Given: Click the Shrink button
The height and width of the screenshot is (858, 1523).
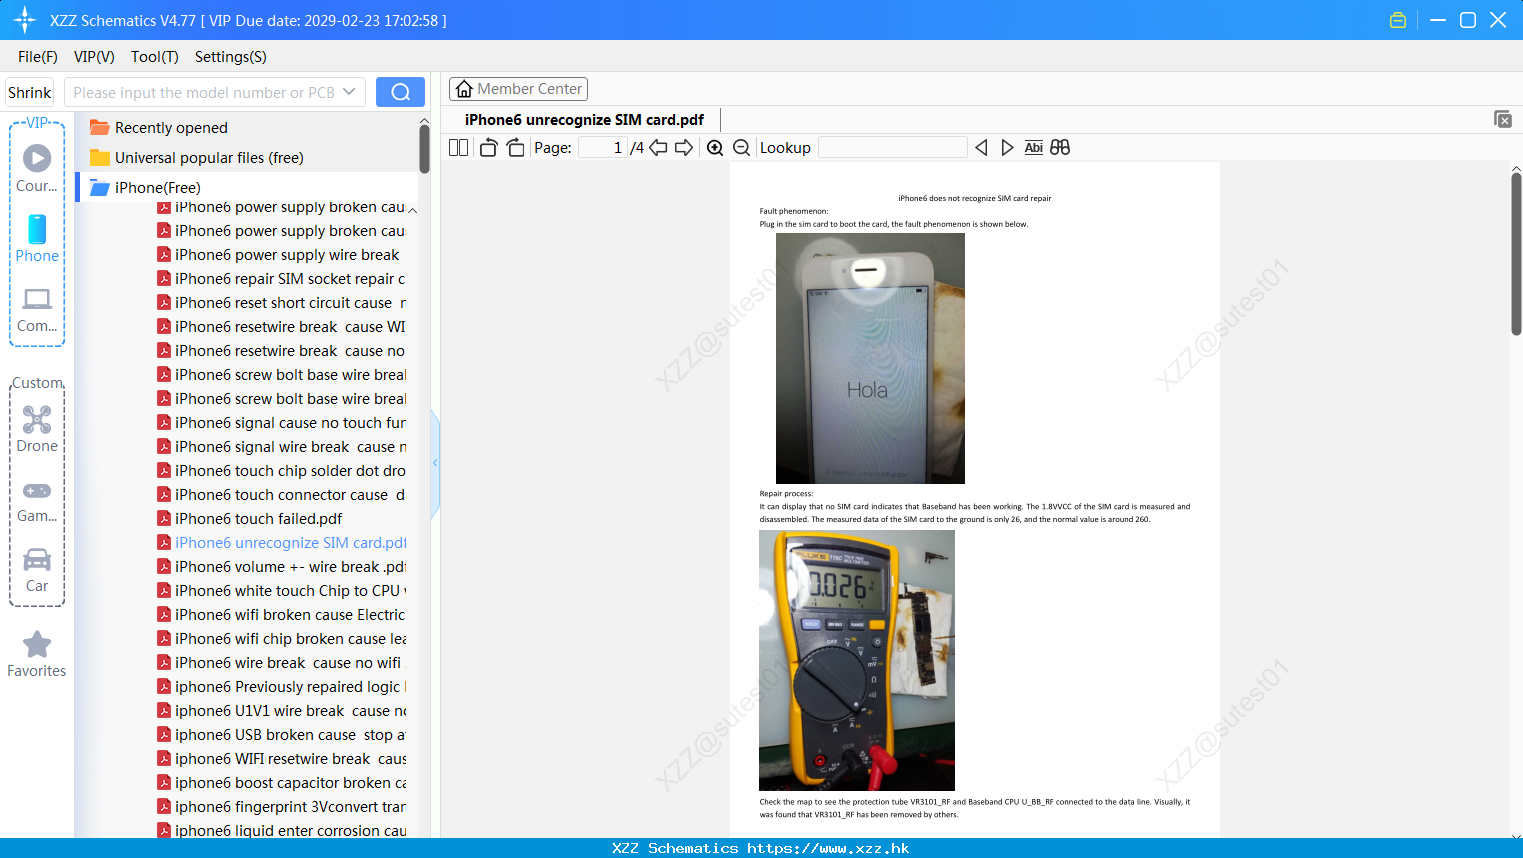Looking at the screenshot, I should (x=30, y=92).
